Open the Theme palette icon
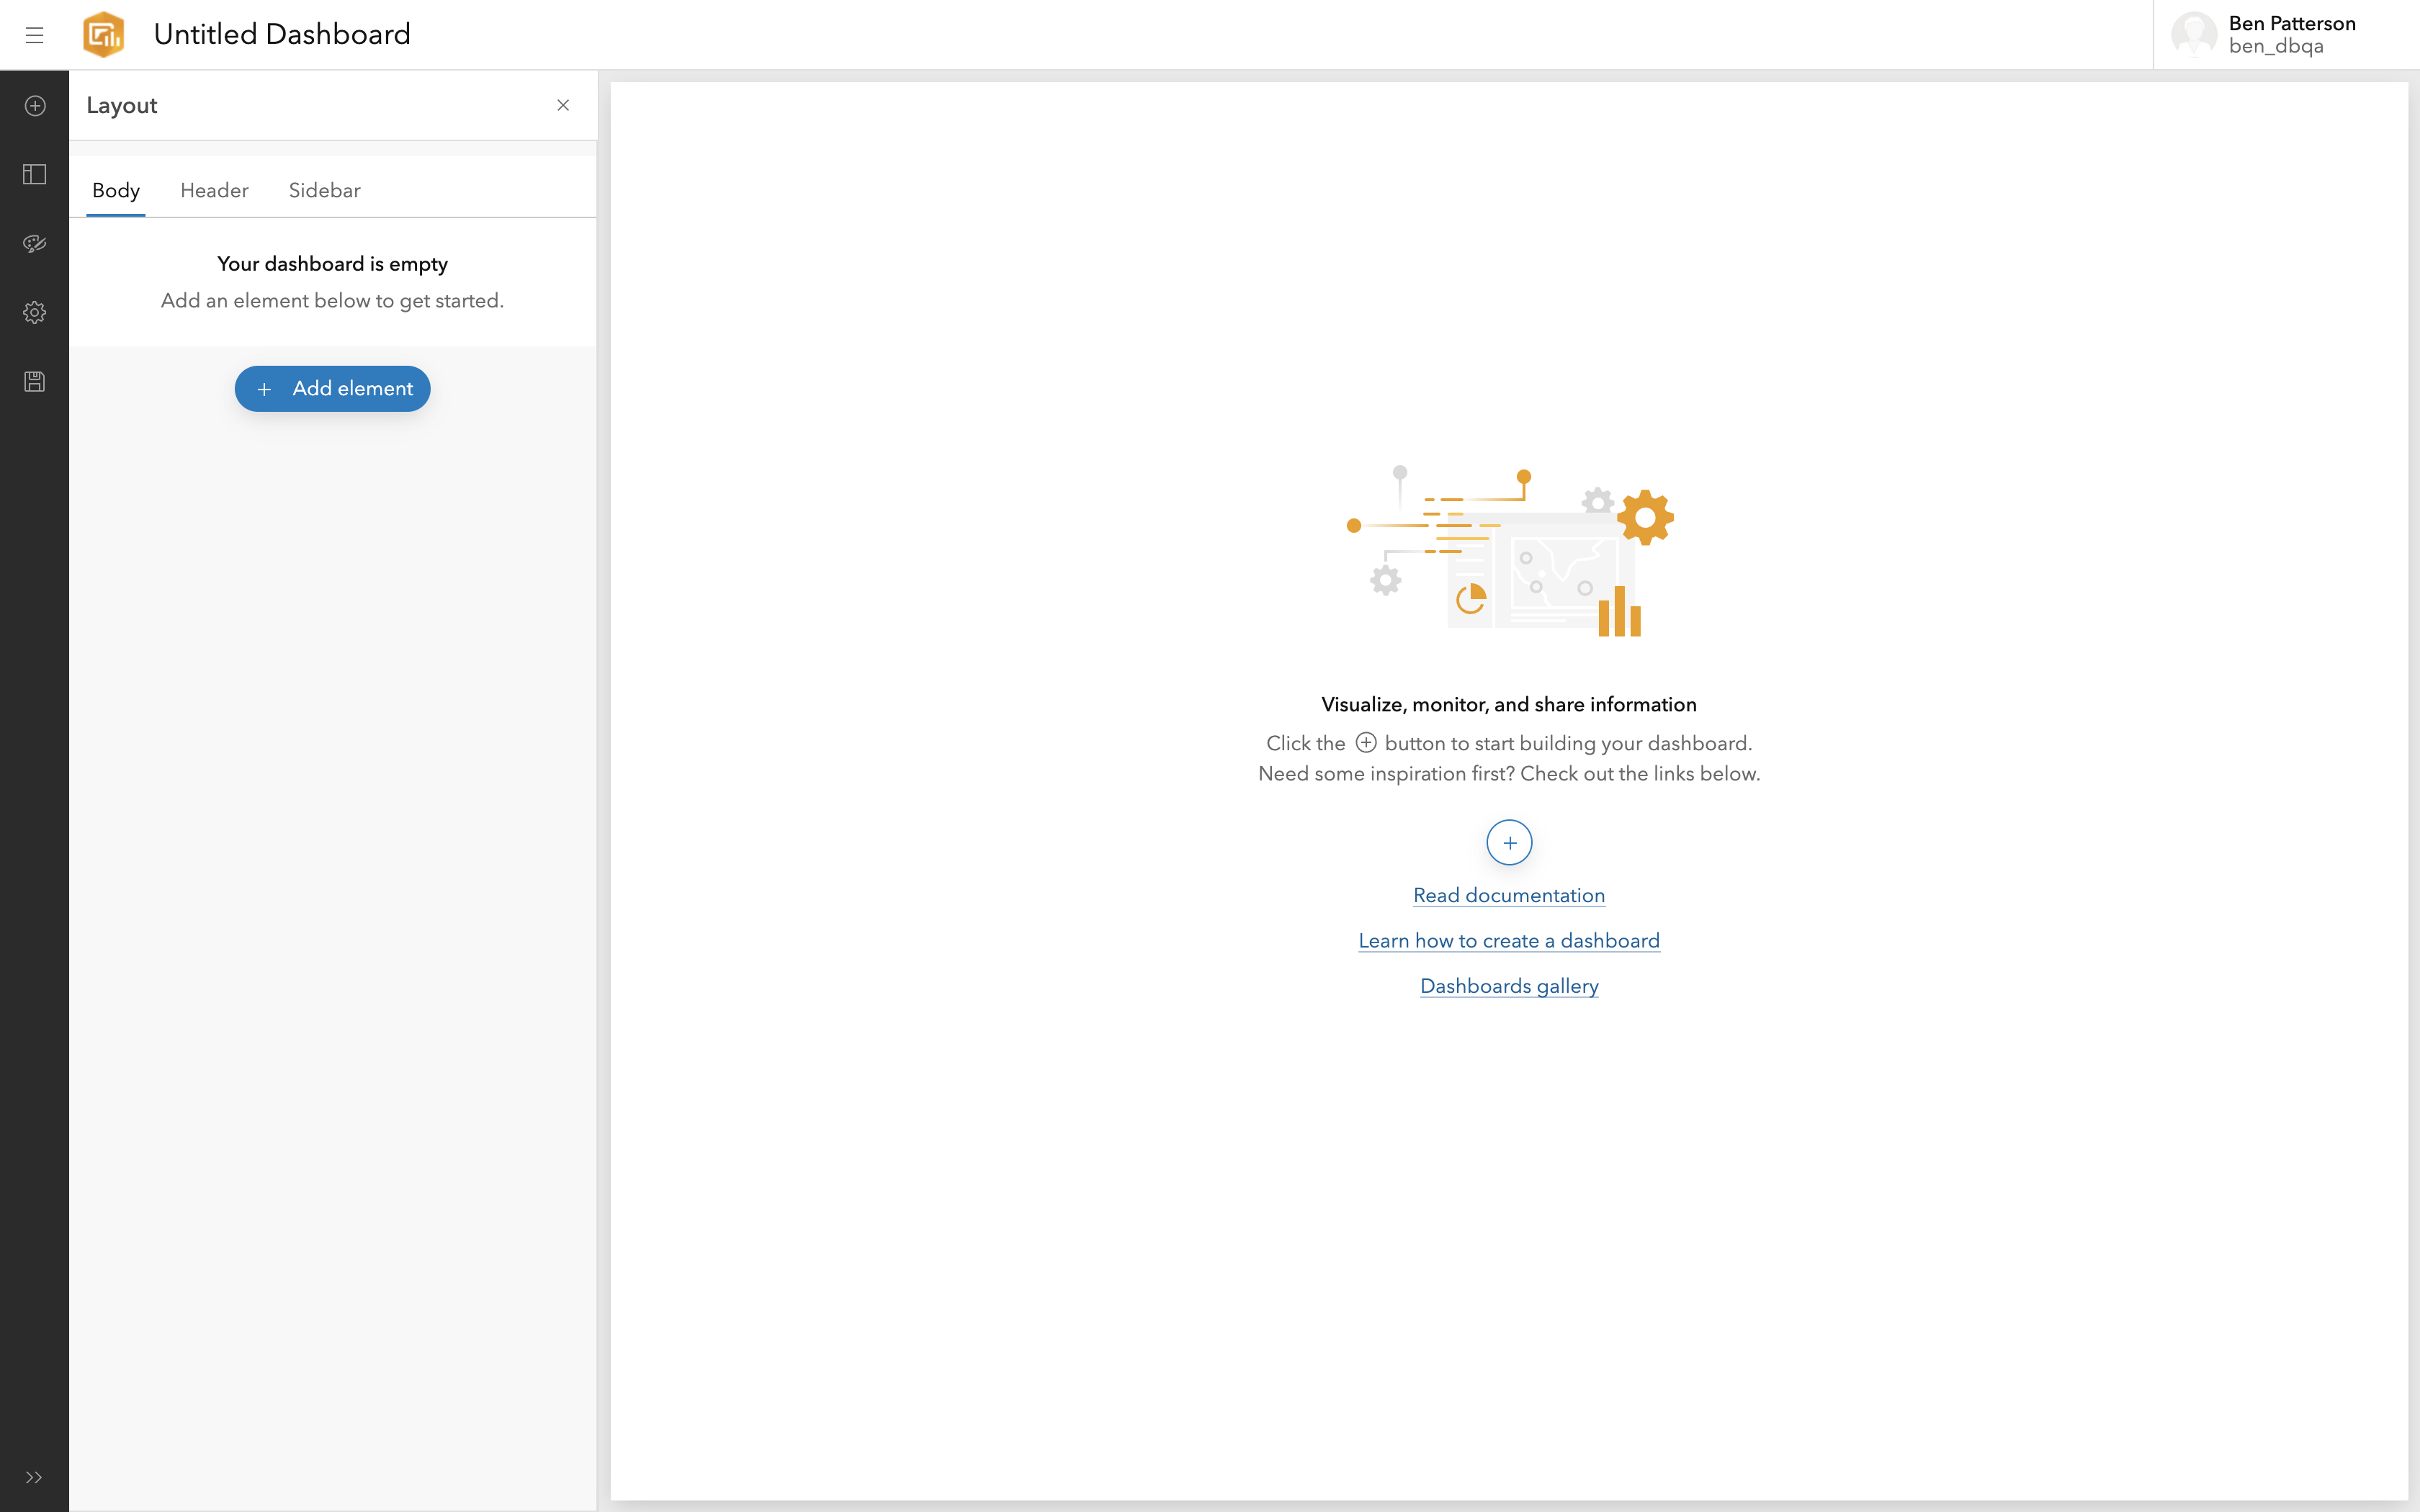This screenshot has height=1512, width=2420. 34,244
